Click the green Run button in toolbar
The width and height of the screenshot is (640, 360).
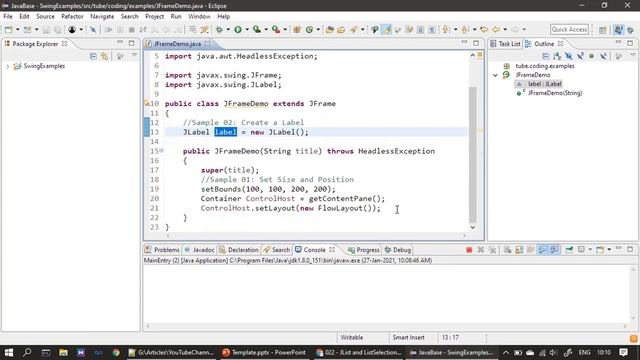[x=238, y=29]
